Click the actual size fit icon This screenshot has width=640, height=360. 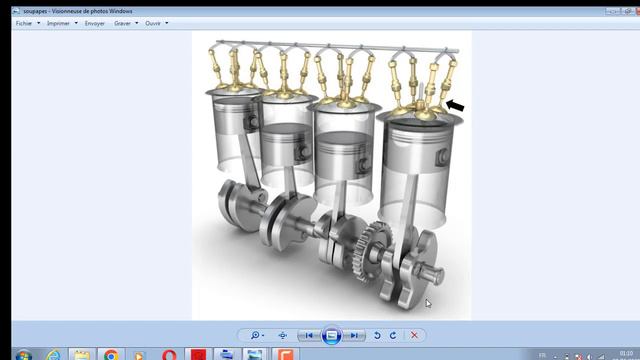(x=282, y=335)
